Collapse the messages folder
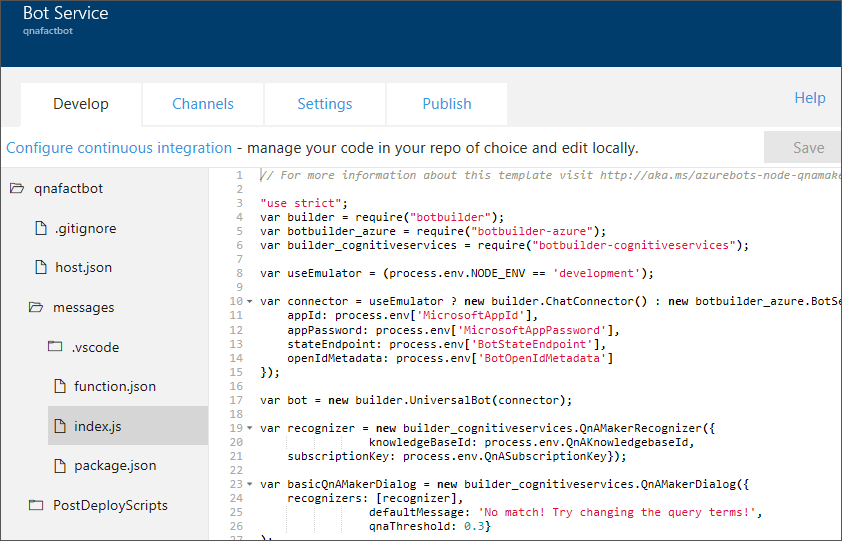The width and height of the screenshot is (842, 541). point(83,307)
